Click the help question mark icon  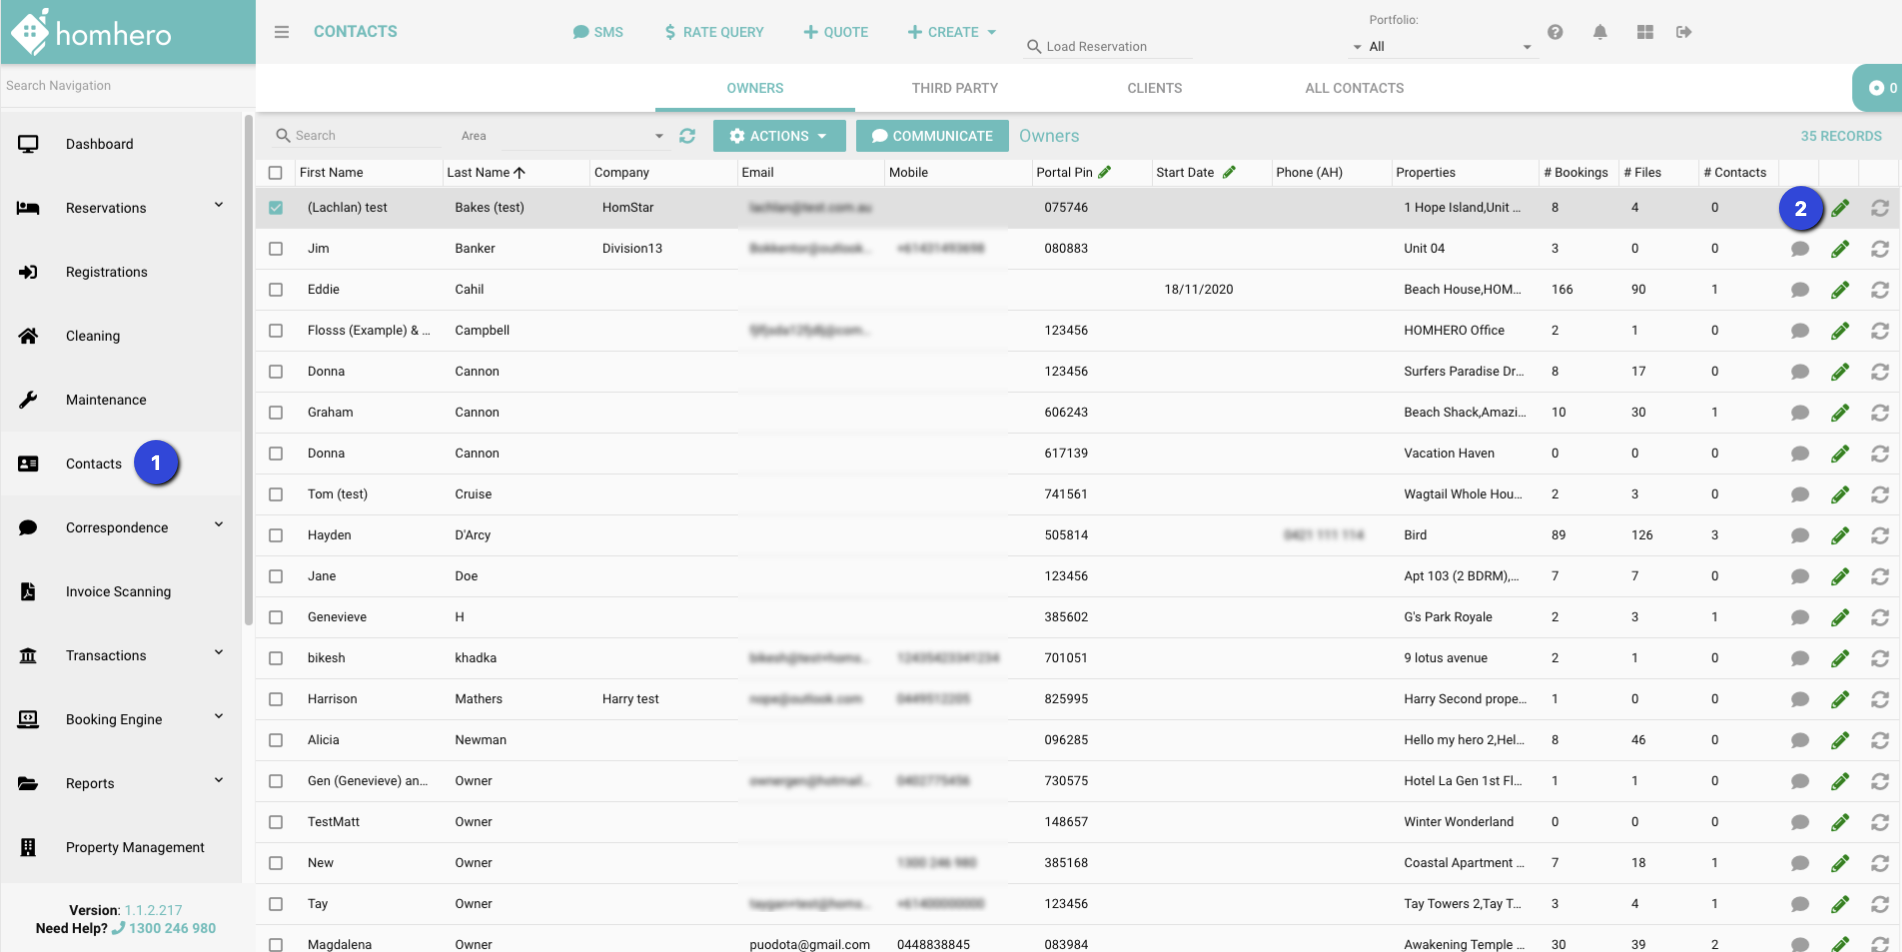tap(1555, 32)
